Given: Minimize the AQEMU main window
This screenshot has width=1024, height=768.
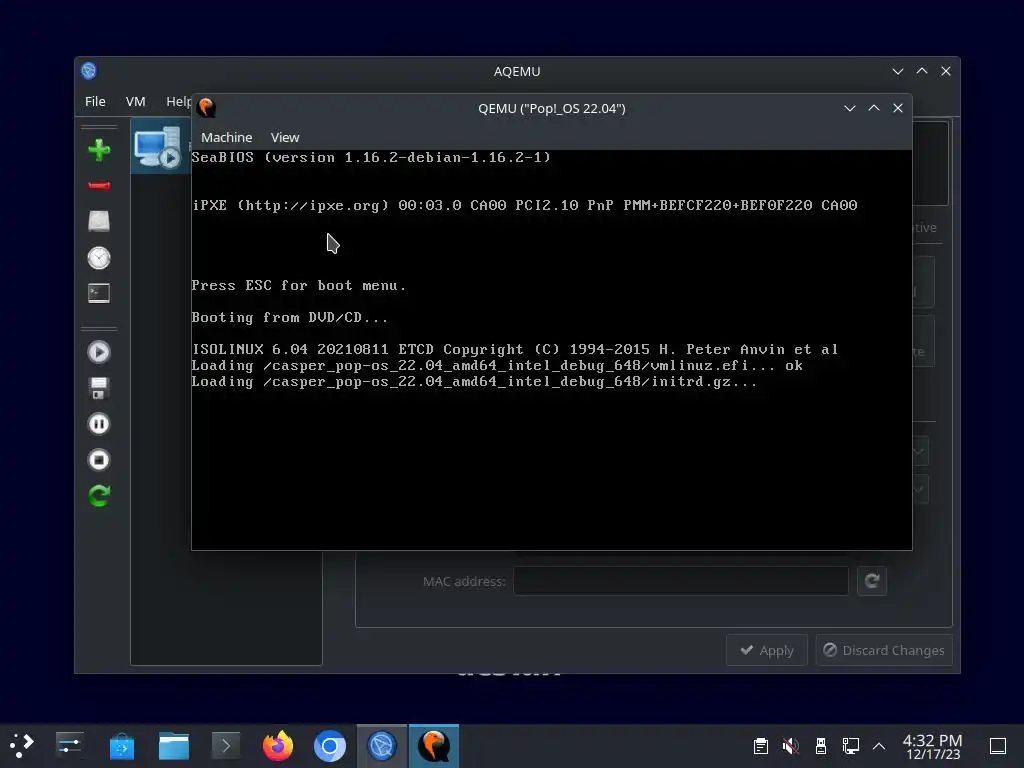Looking at the screenshot, I should [x=898, y=71].
